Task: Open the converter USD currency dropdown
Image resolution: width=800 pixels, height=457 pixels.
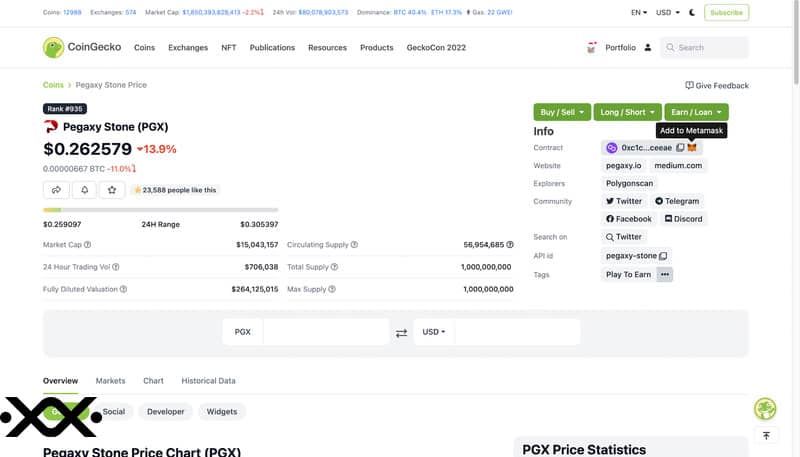Action: [434, 332]
